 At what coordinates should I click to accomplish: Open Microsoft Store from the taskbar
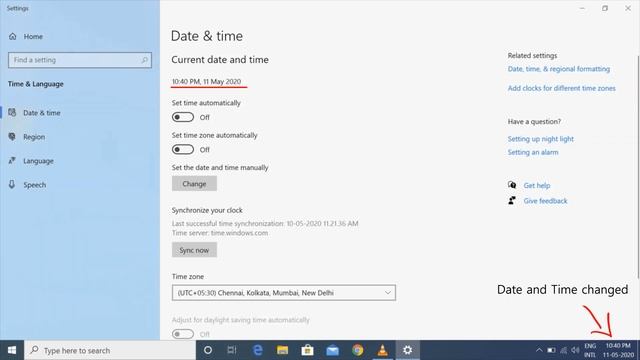[x=307, y=350]
